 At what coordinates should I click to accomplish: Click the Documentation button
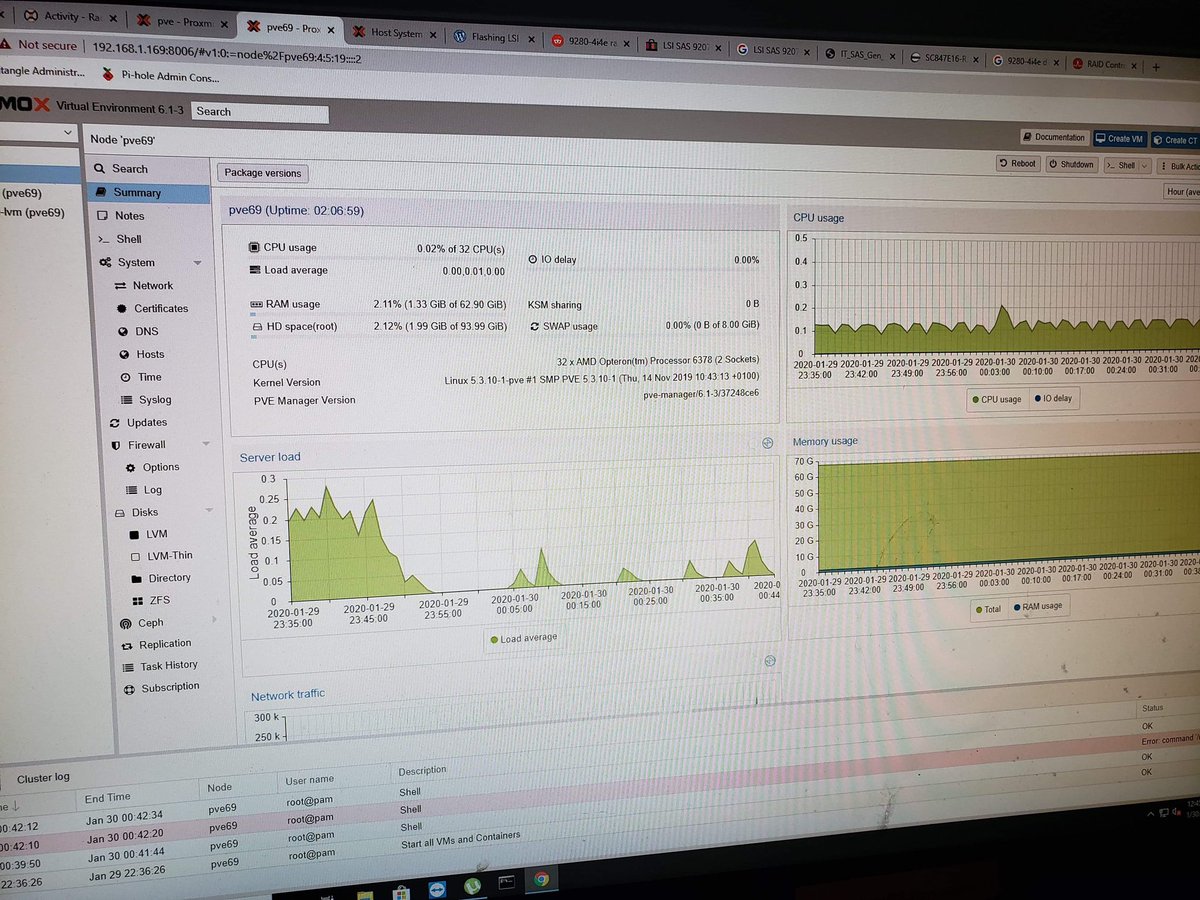[1054, 138]
